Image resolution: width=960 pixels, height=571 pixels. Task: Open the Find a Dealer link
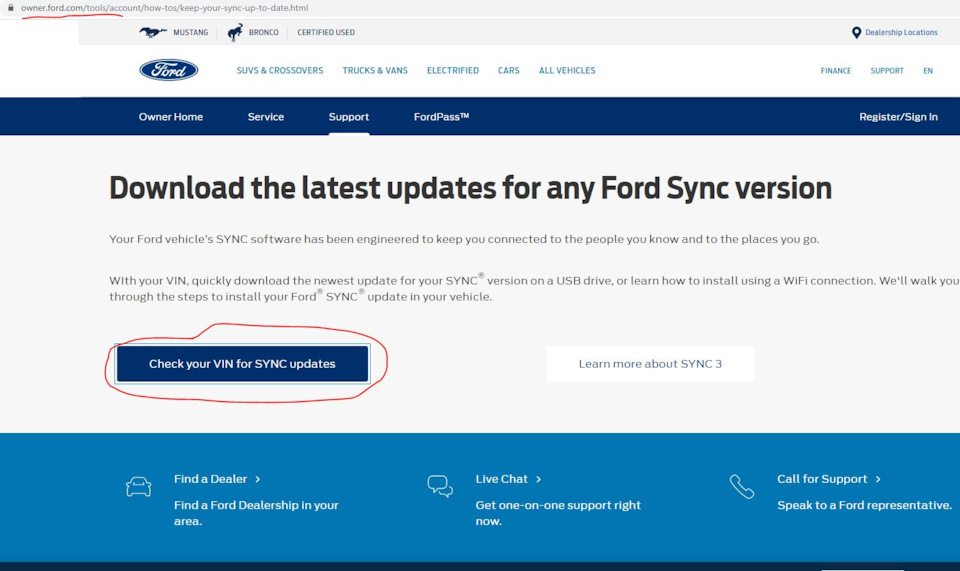tap(210, 479)
